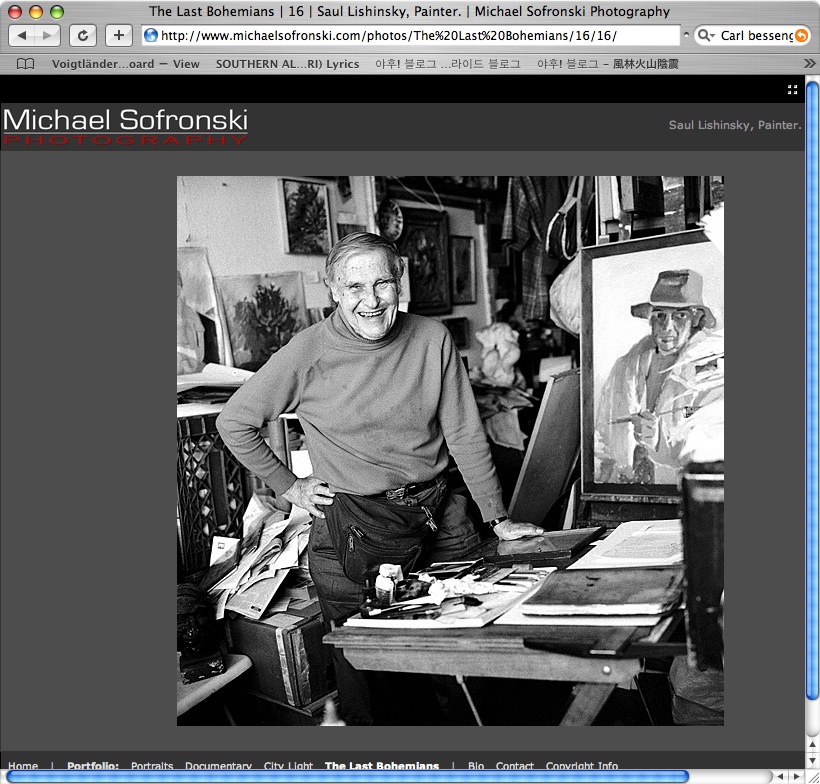
Task: Click the Safari back arrow button
Action: point(22,36)
